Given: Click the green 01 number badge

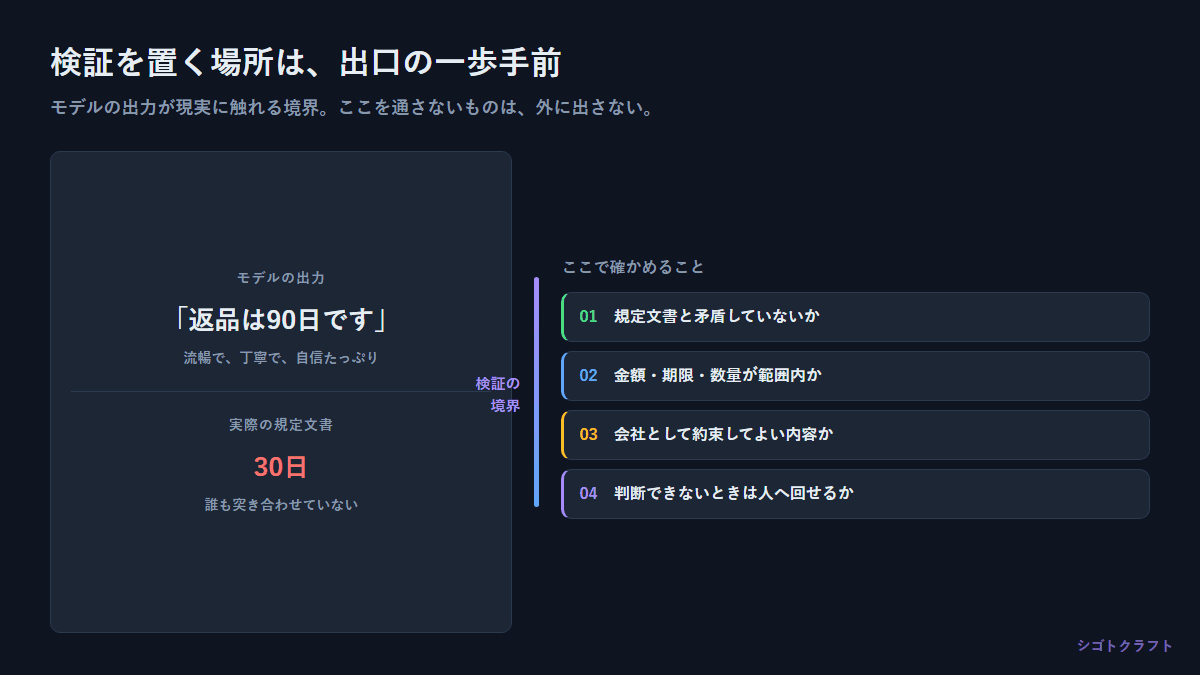Looking at the screenshot, I should [x=588, y=317].
